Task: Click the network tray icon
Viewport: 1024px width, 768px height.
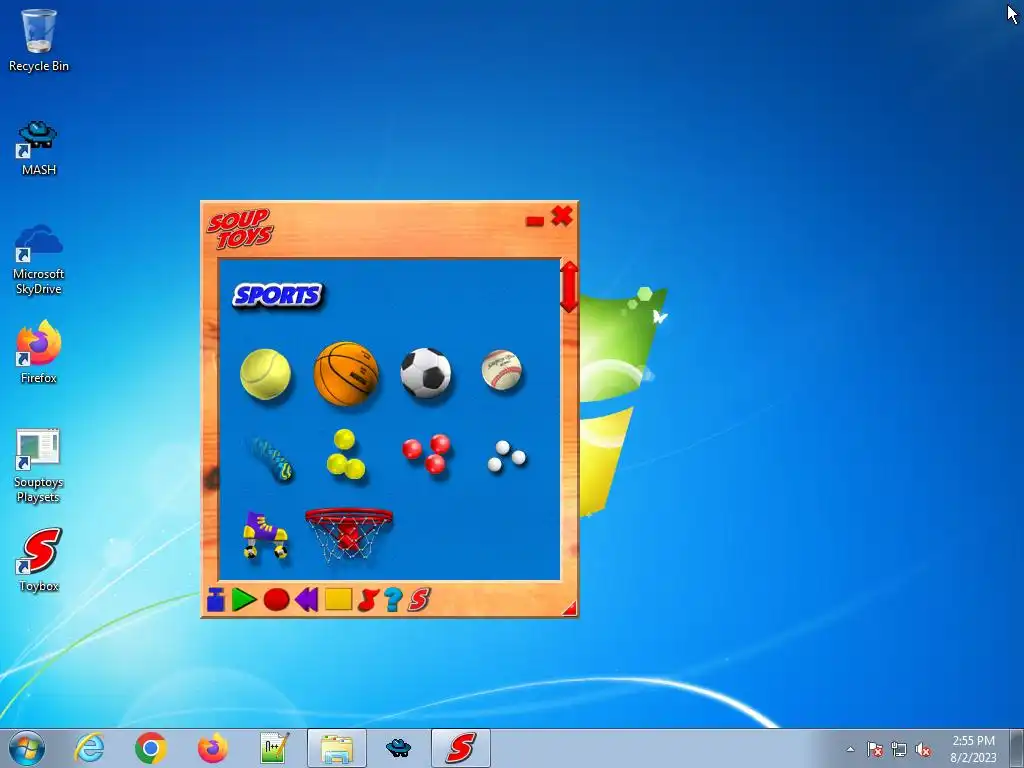Action: pyautogui.click(x=899, y=749)
